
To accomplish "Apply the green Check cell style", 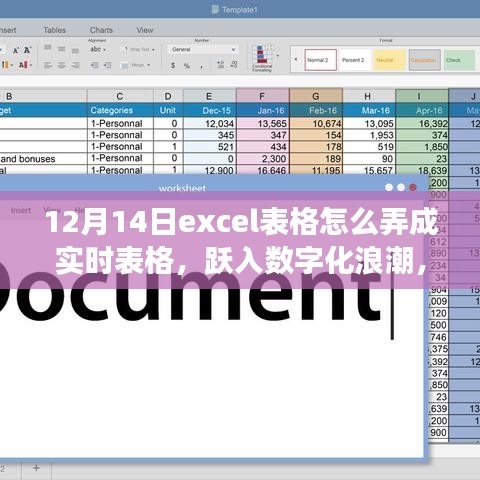I will tap(459, 60).
